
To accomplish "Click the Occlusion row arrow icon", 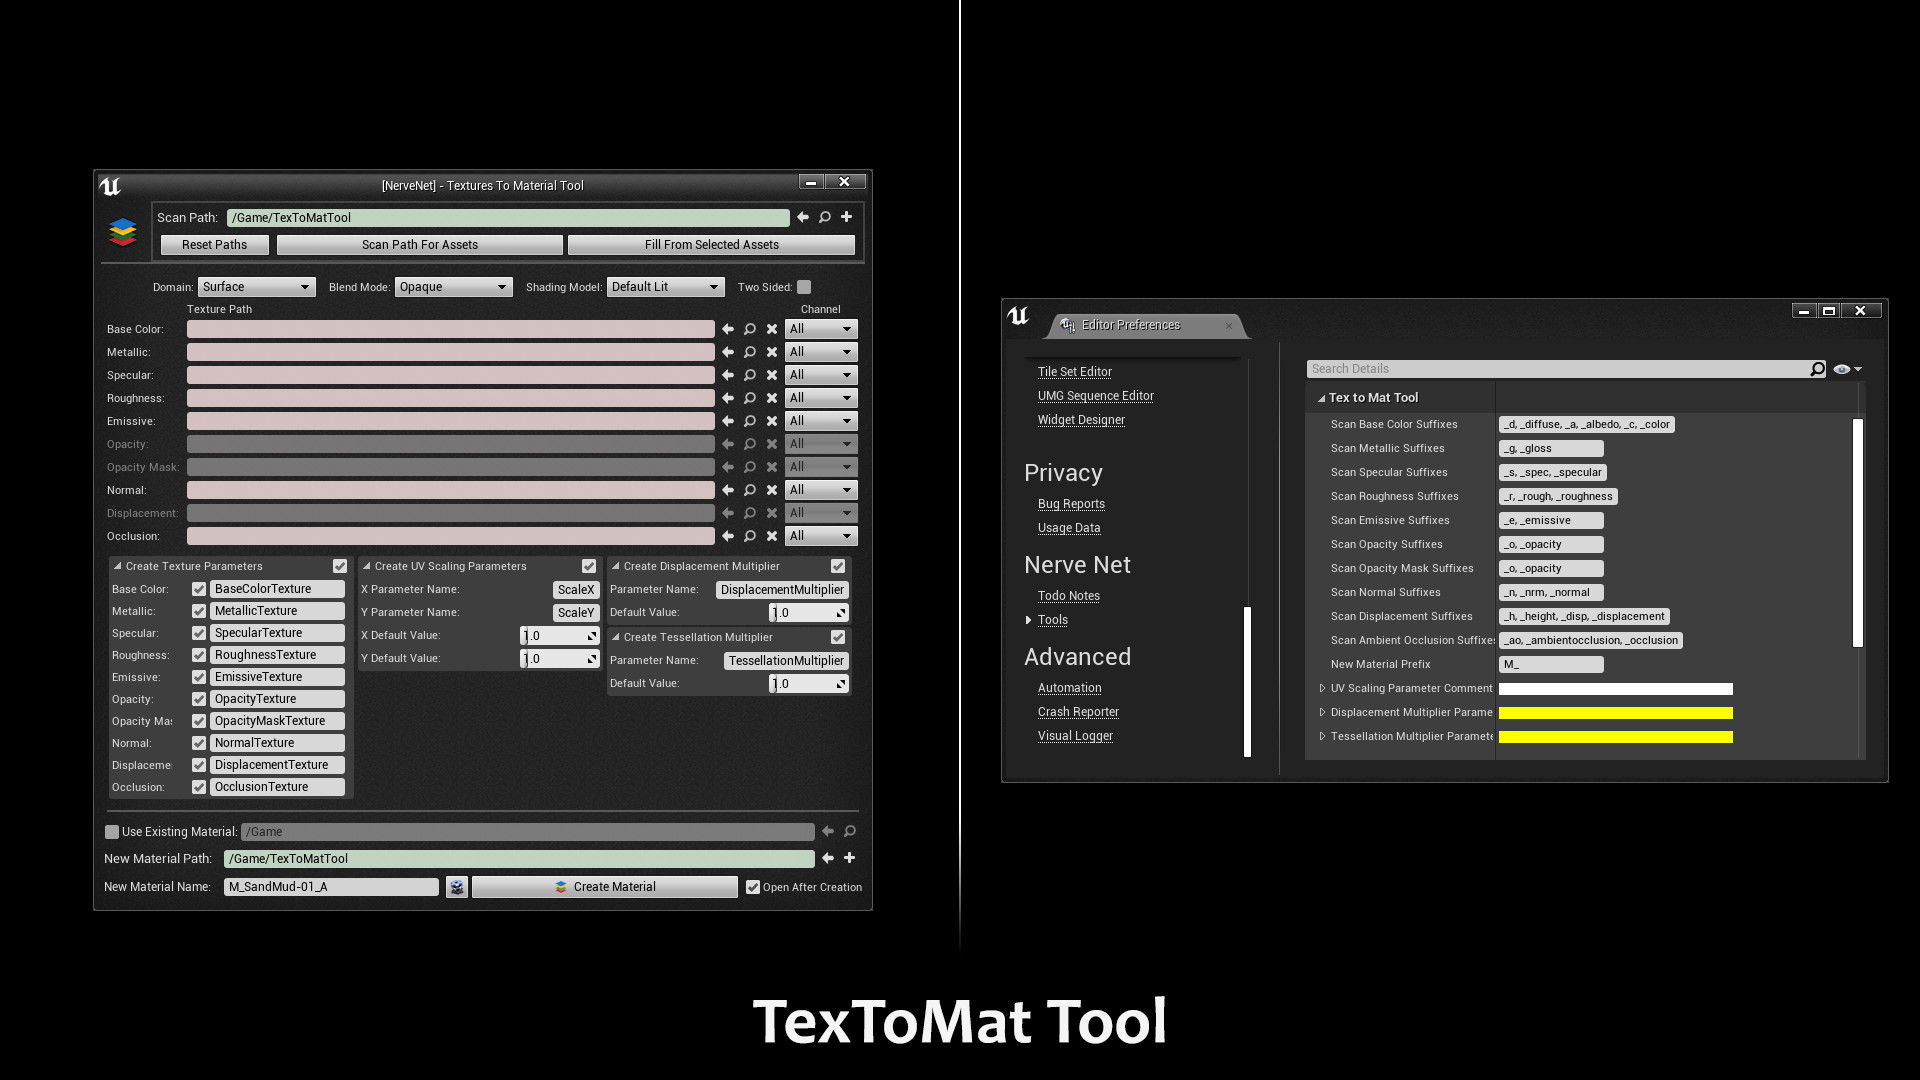I will click(x=728, y=536).
